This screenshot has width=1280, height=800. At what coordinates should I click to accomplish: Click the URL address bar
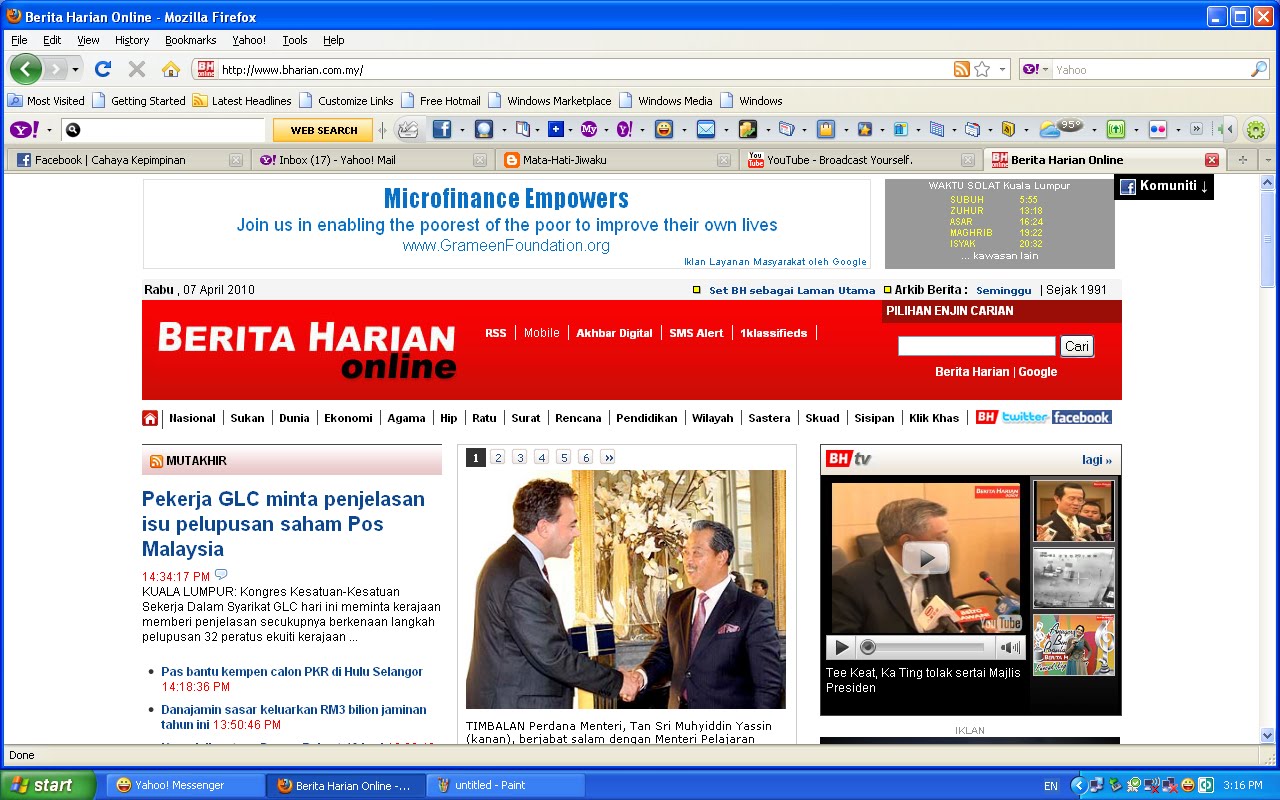pyautogui.click(x=584, y=70)
